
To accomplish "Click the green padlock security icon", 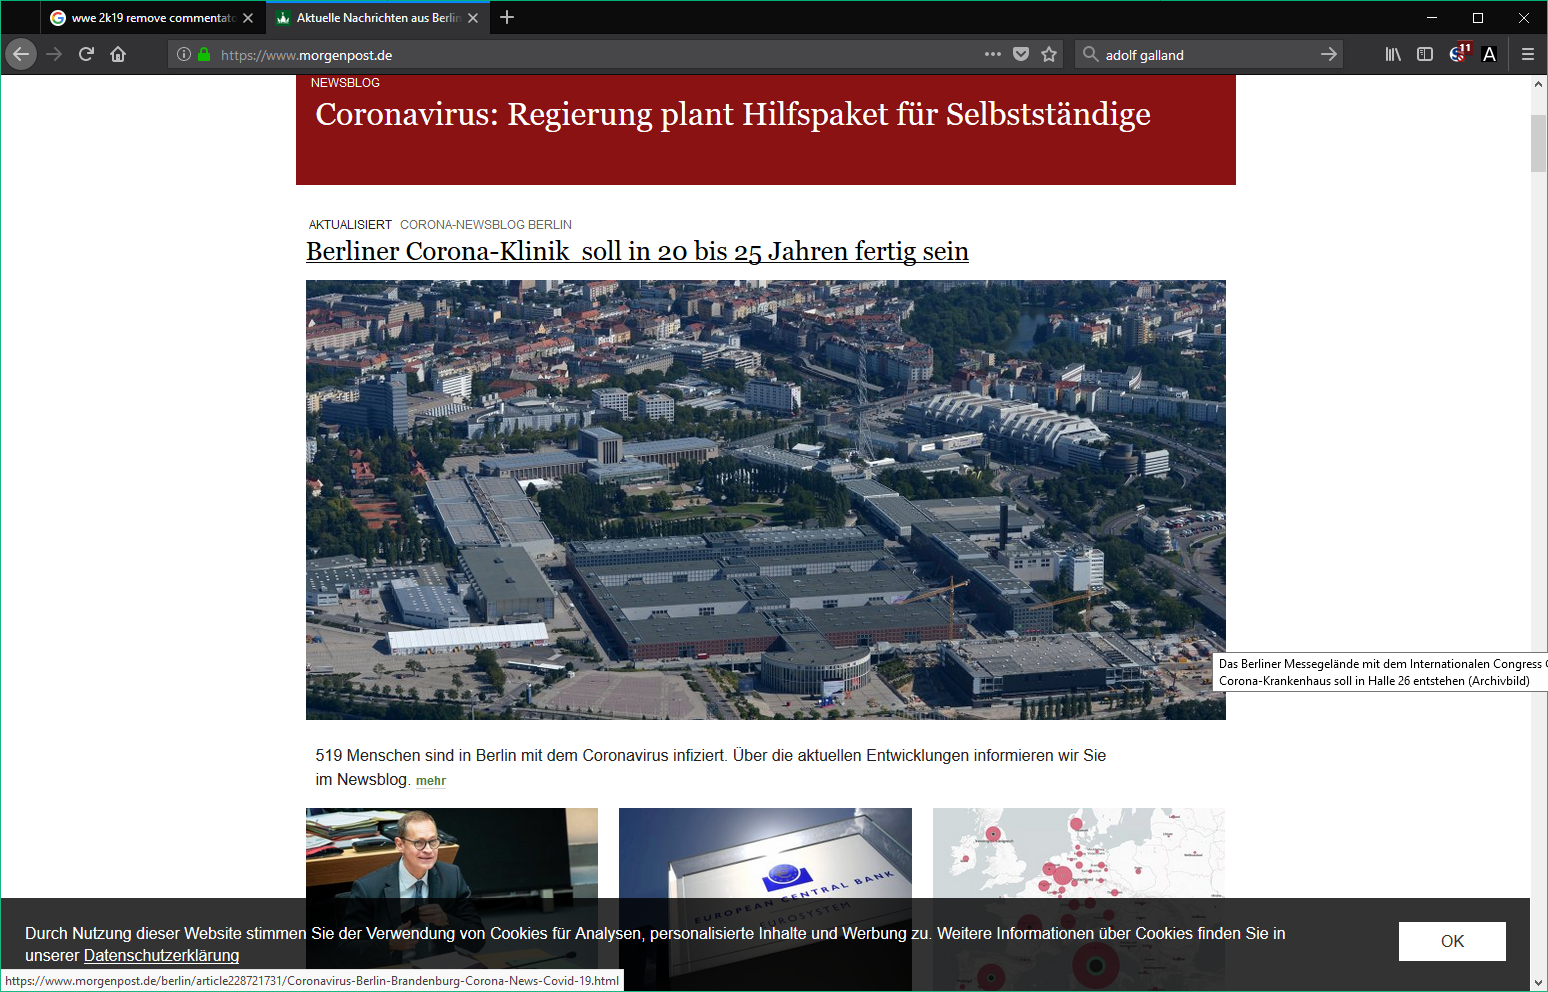I will pos(204,55).
